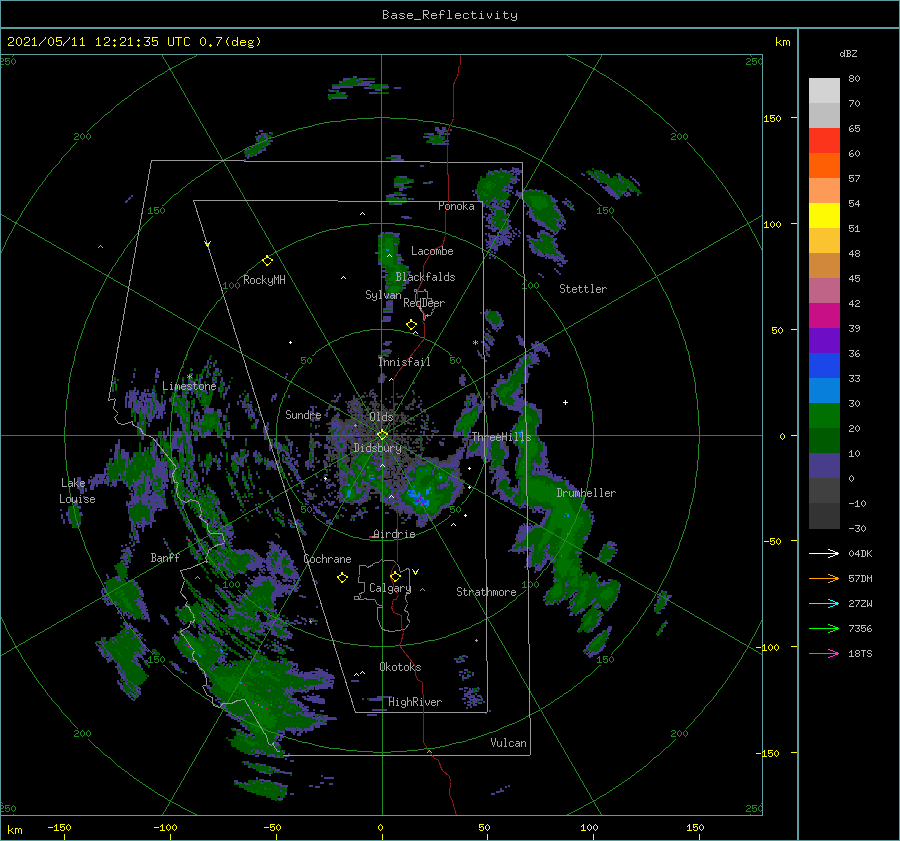
Task: Click the magenta 18TS arrow in the legend
Action: coord(824,653)
